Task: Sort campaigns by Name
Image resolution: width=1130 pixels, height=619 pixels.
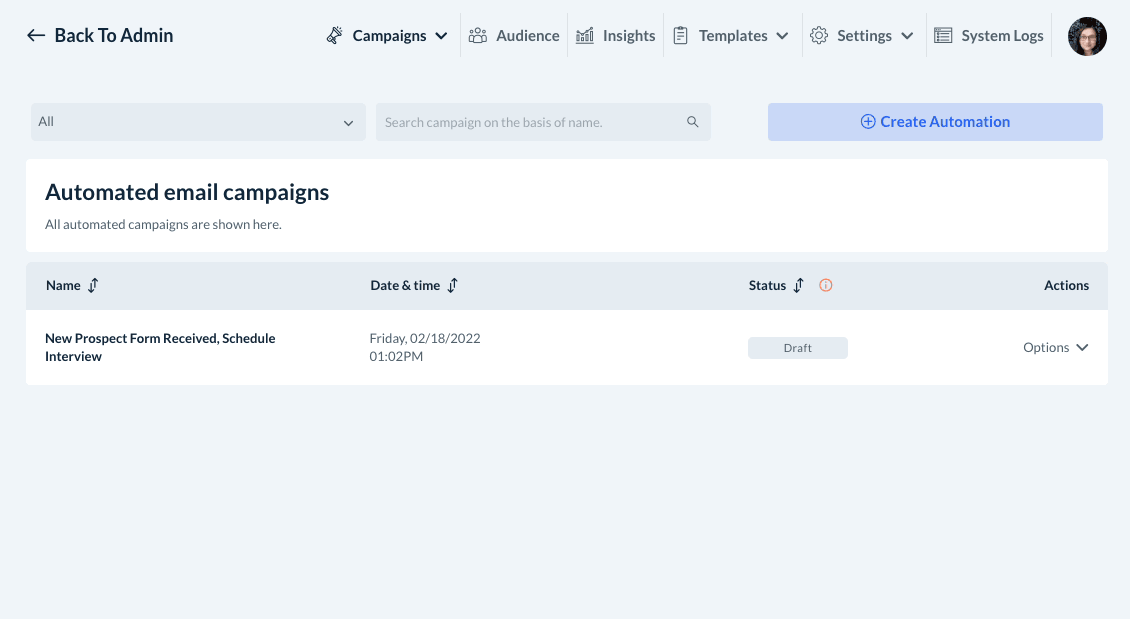Action: point(93,285)
